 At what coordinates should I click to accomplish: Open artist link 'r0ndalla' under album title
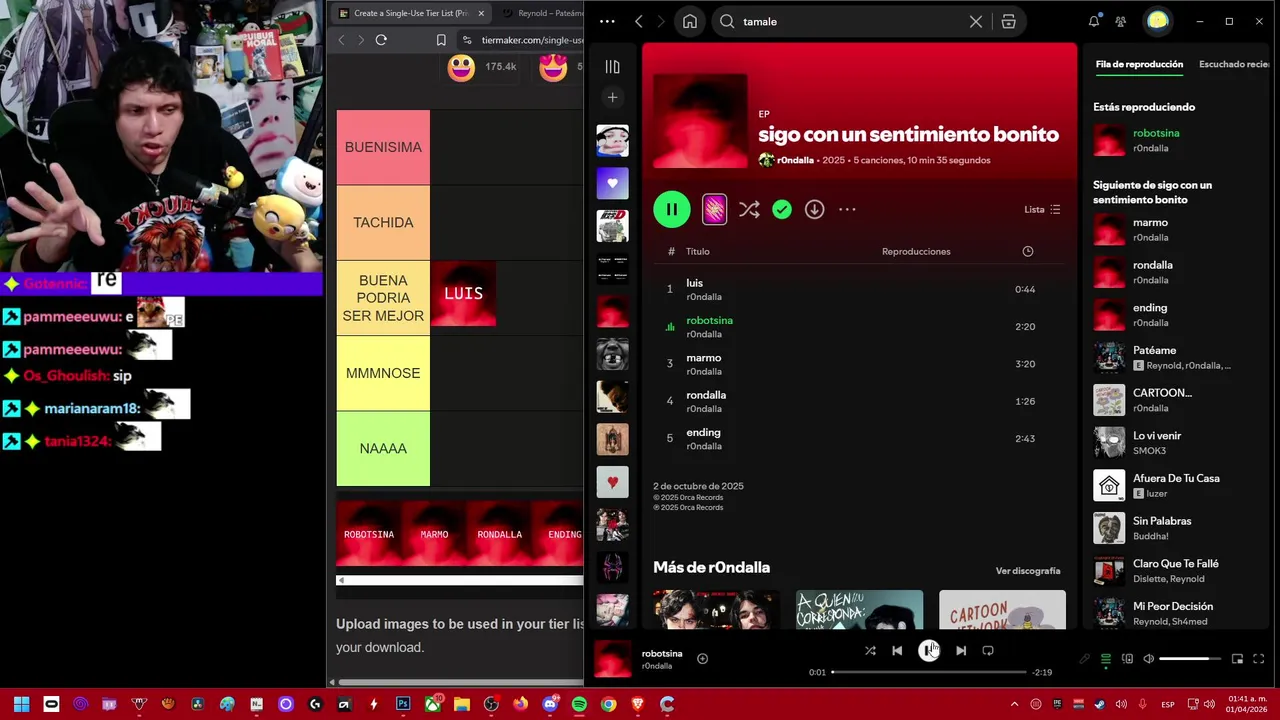795,160
